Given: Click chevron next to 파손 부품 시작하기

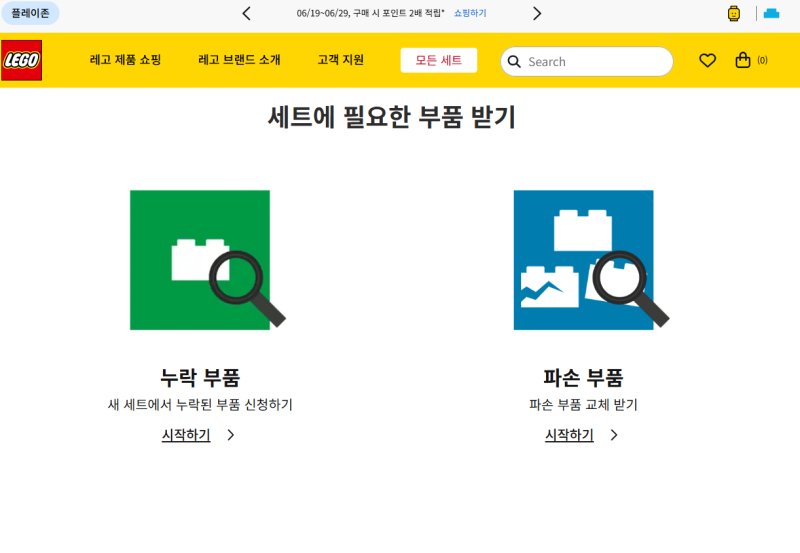Looking at the screenshot, I should [614, 435].
